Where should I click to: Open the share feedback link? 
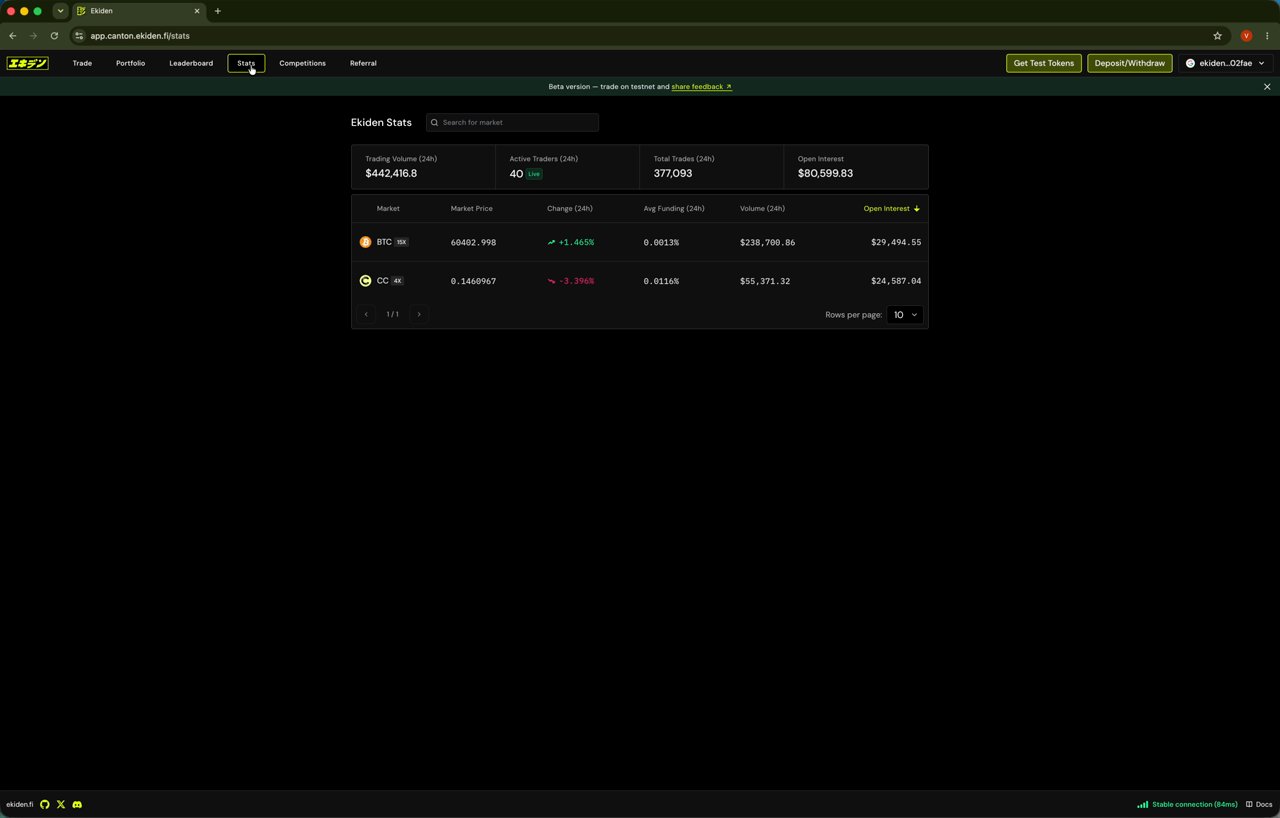pos(701,87)
